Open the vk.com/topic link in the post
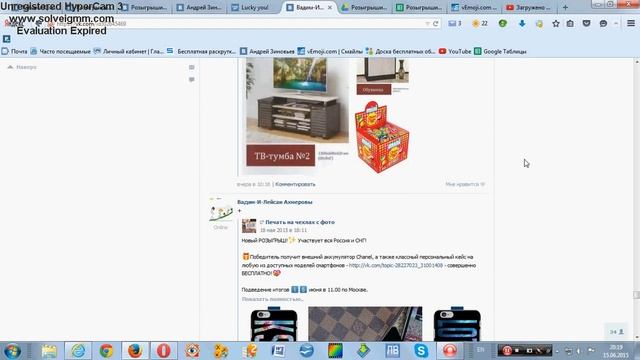The width and height of the screenshot is (640, 360). point(396,265)
